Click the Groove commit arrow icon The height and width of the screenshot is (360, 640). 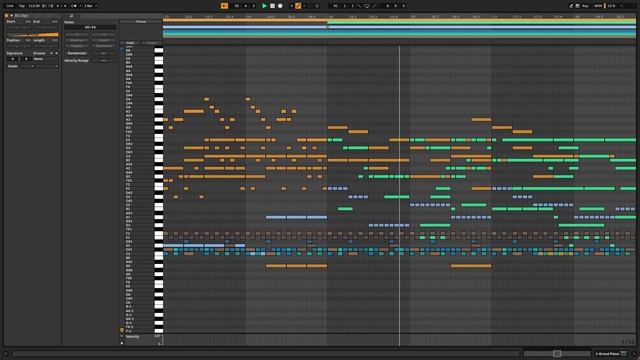pos(56,53)
